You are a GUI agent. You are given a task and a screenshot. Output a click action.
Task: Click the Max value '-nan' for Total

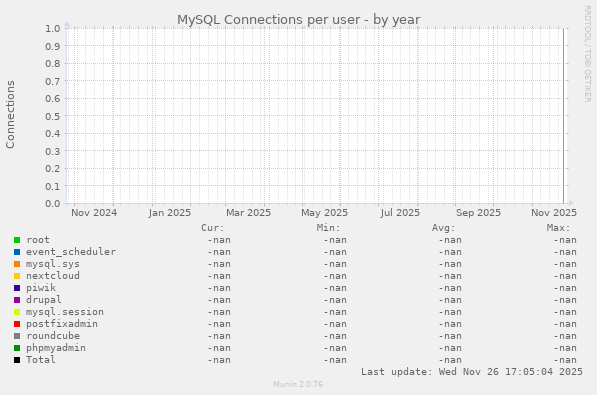point(565,360)
